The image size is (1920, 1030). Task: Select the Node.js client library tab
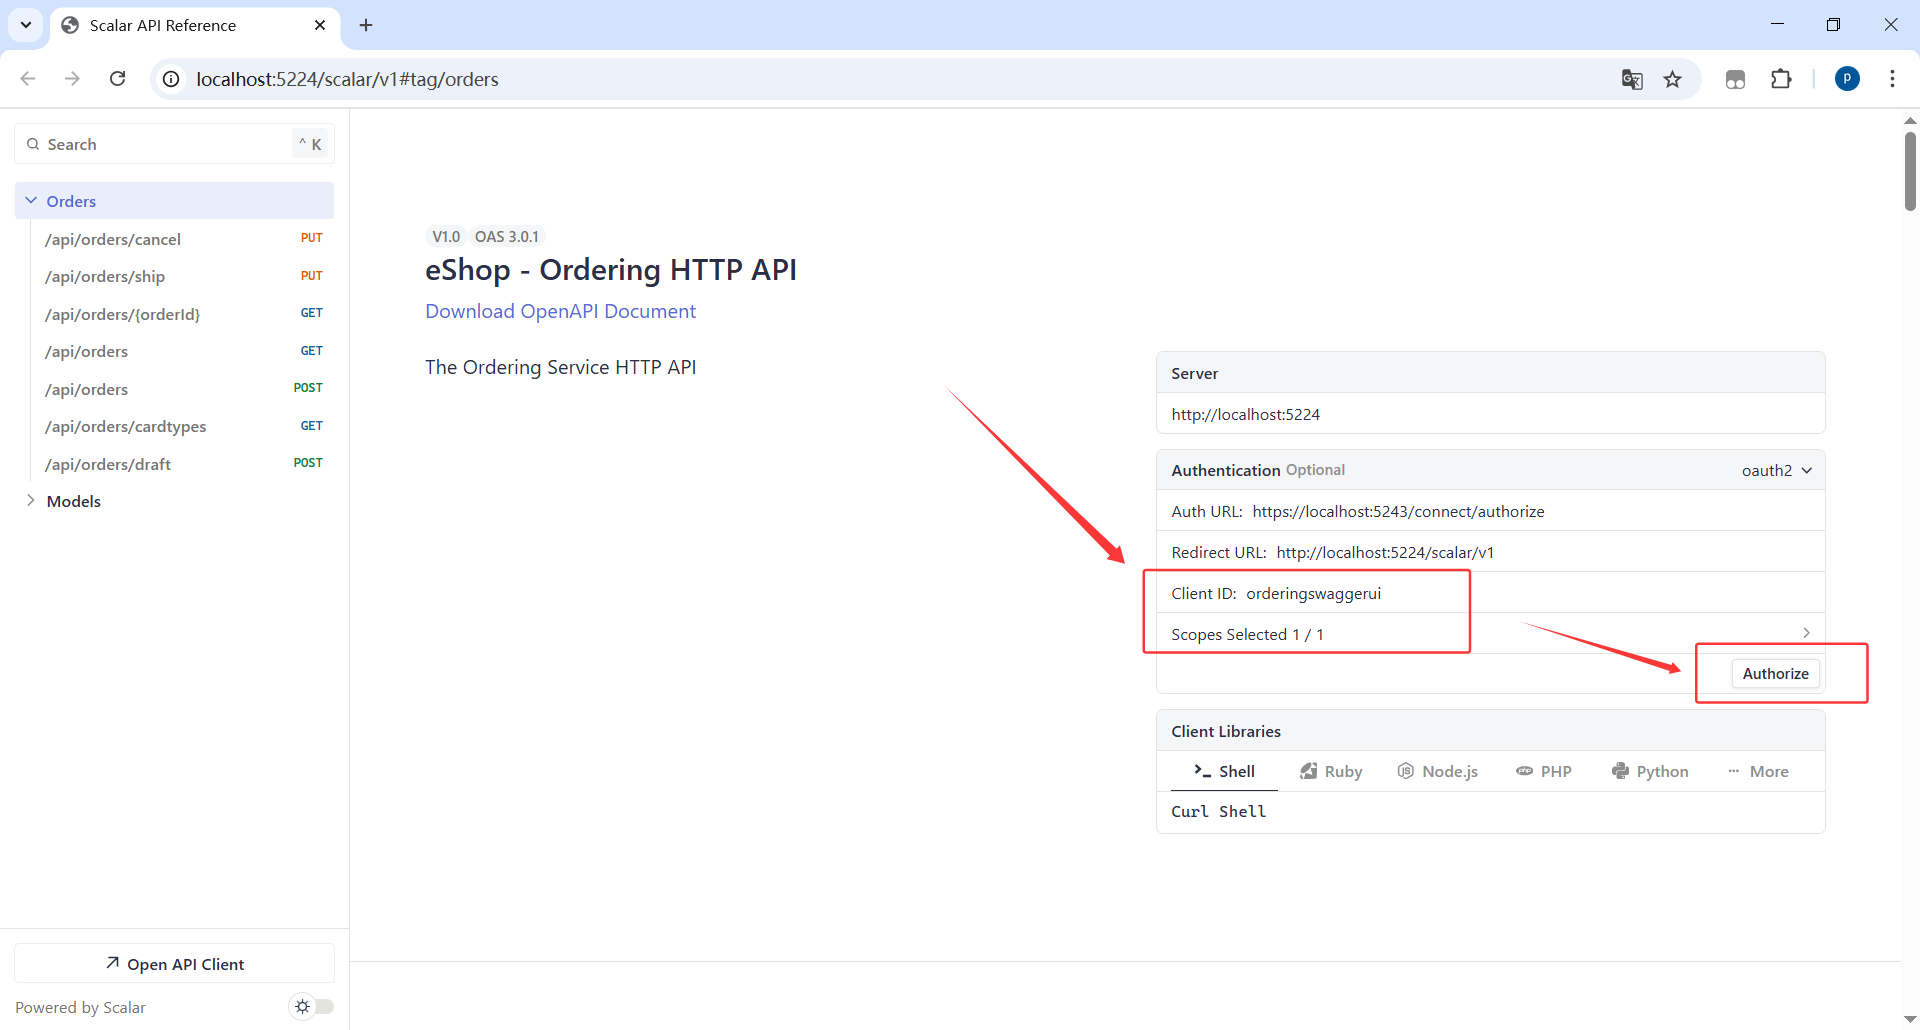click(x=1437, y=771)
